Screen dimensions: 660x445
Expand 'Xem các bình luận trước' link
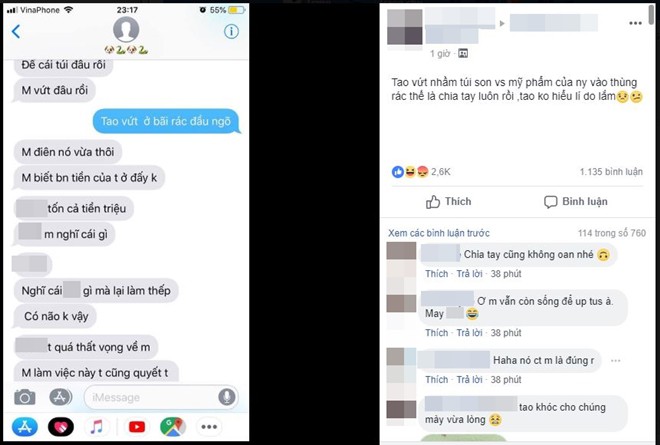[439, 233]
